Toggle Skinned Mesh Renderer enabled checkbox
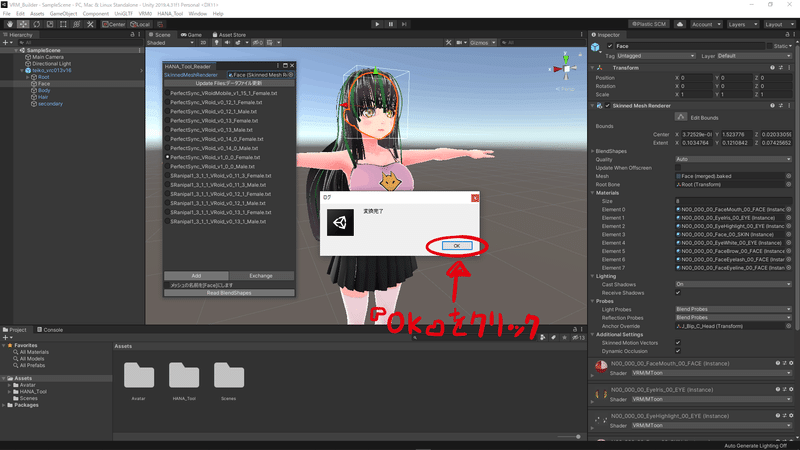 click(x=607, y=106)
